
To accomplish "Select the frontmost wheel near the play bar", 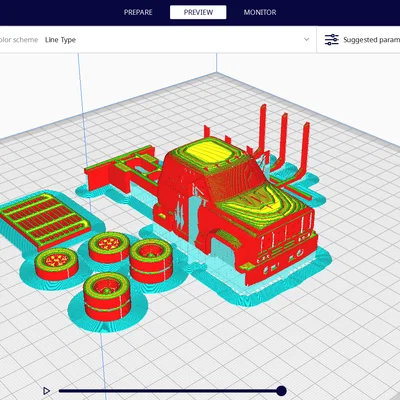I will tap(107, 297).
